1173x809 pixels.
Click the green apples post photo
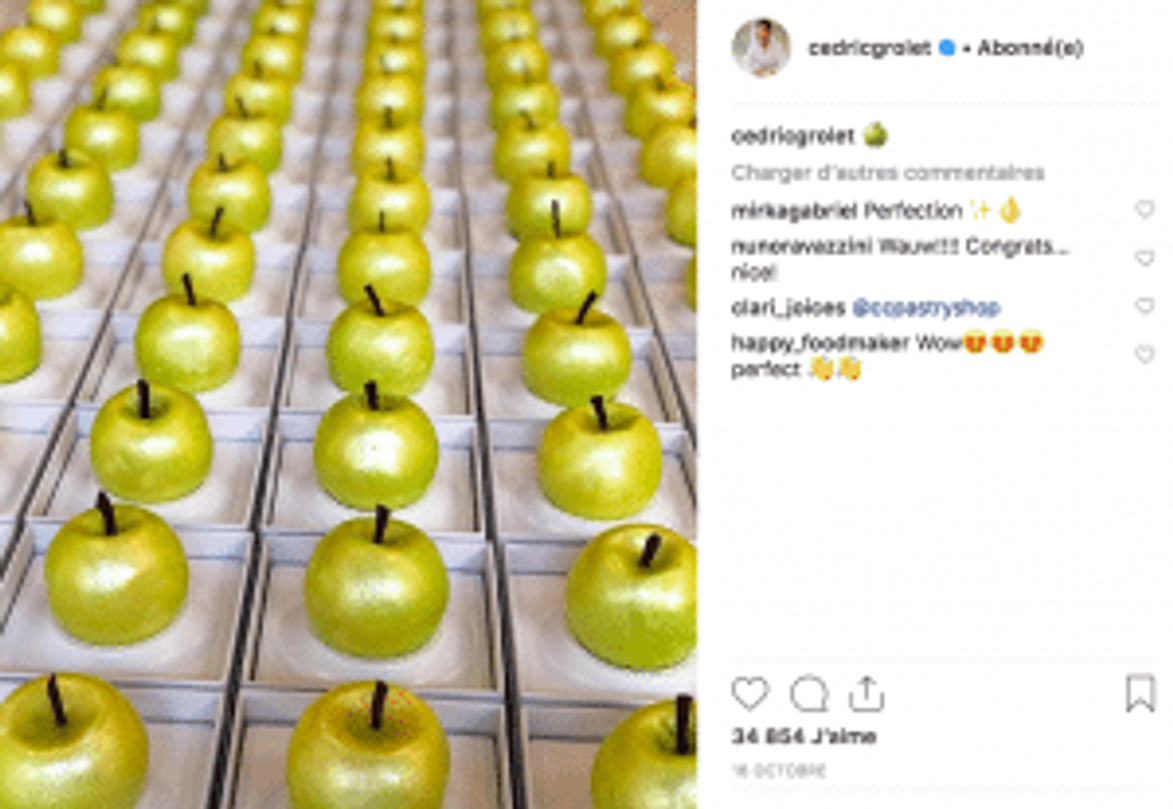coord(348,404)
